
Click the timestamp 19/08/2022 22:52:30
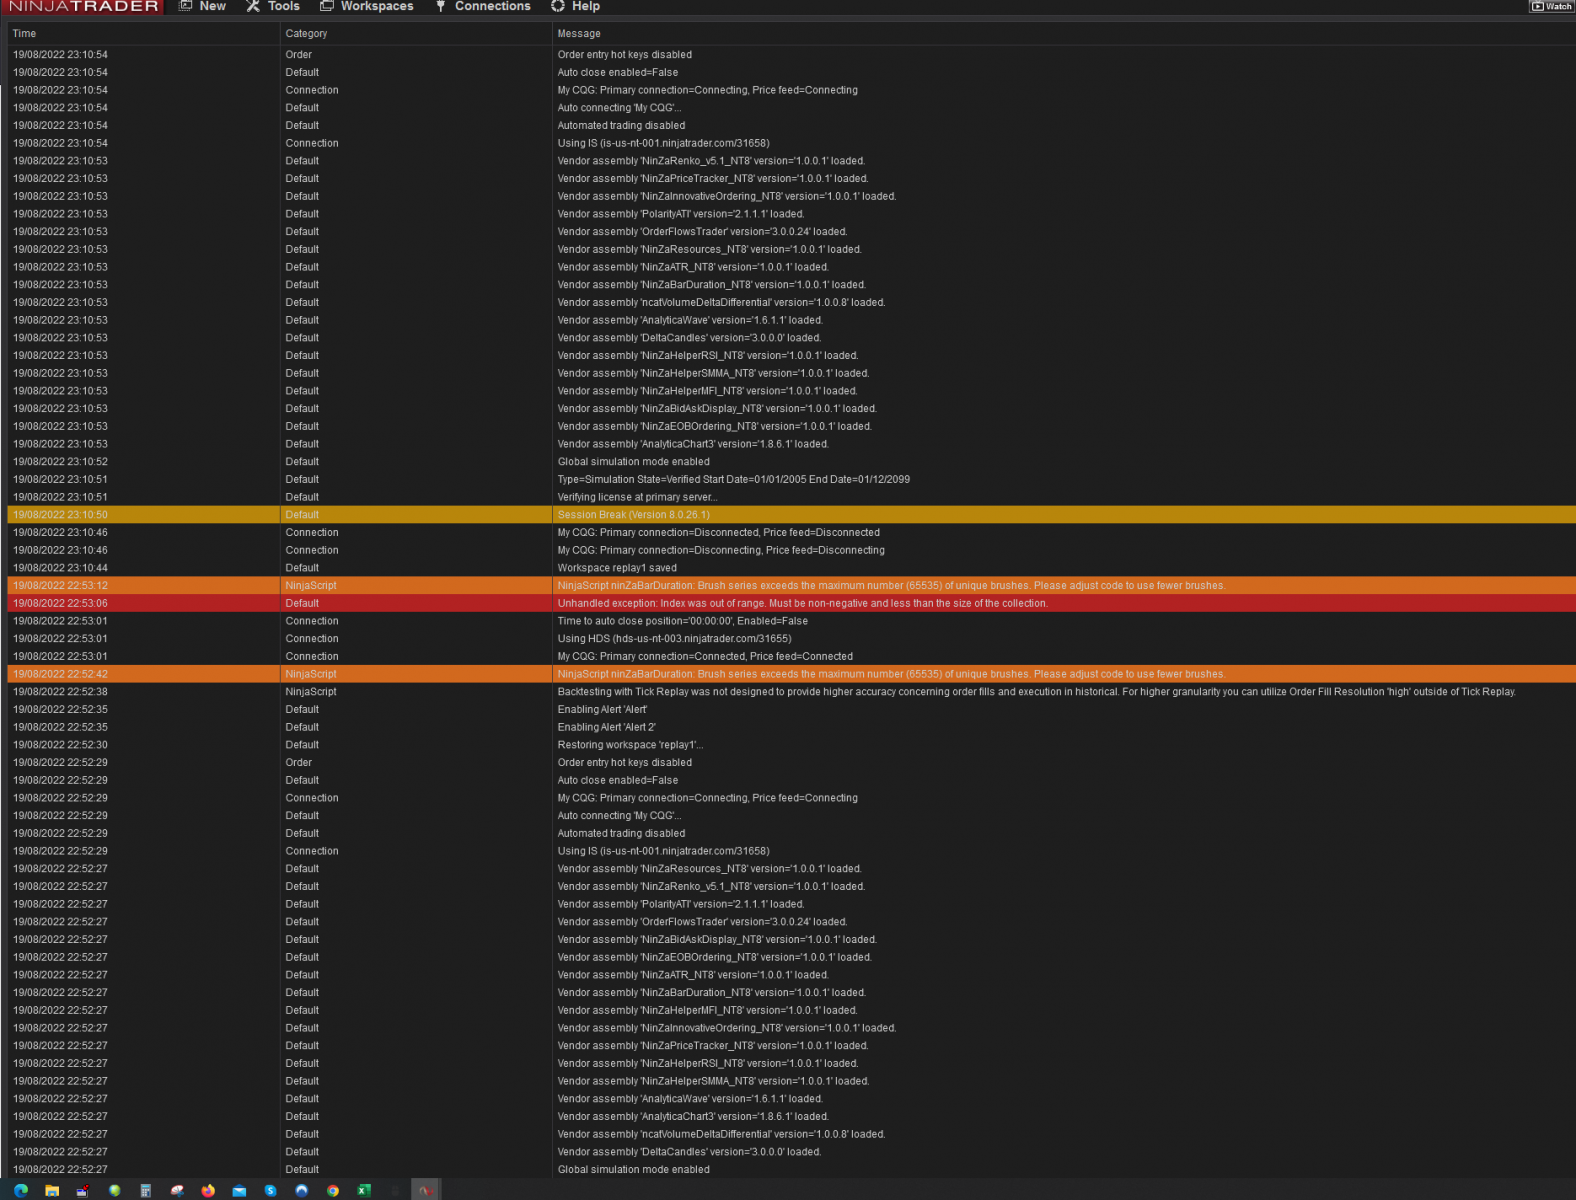(x=60, y=745)
